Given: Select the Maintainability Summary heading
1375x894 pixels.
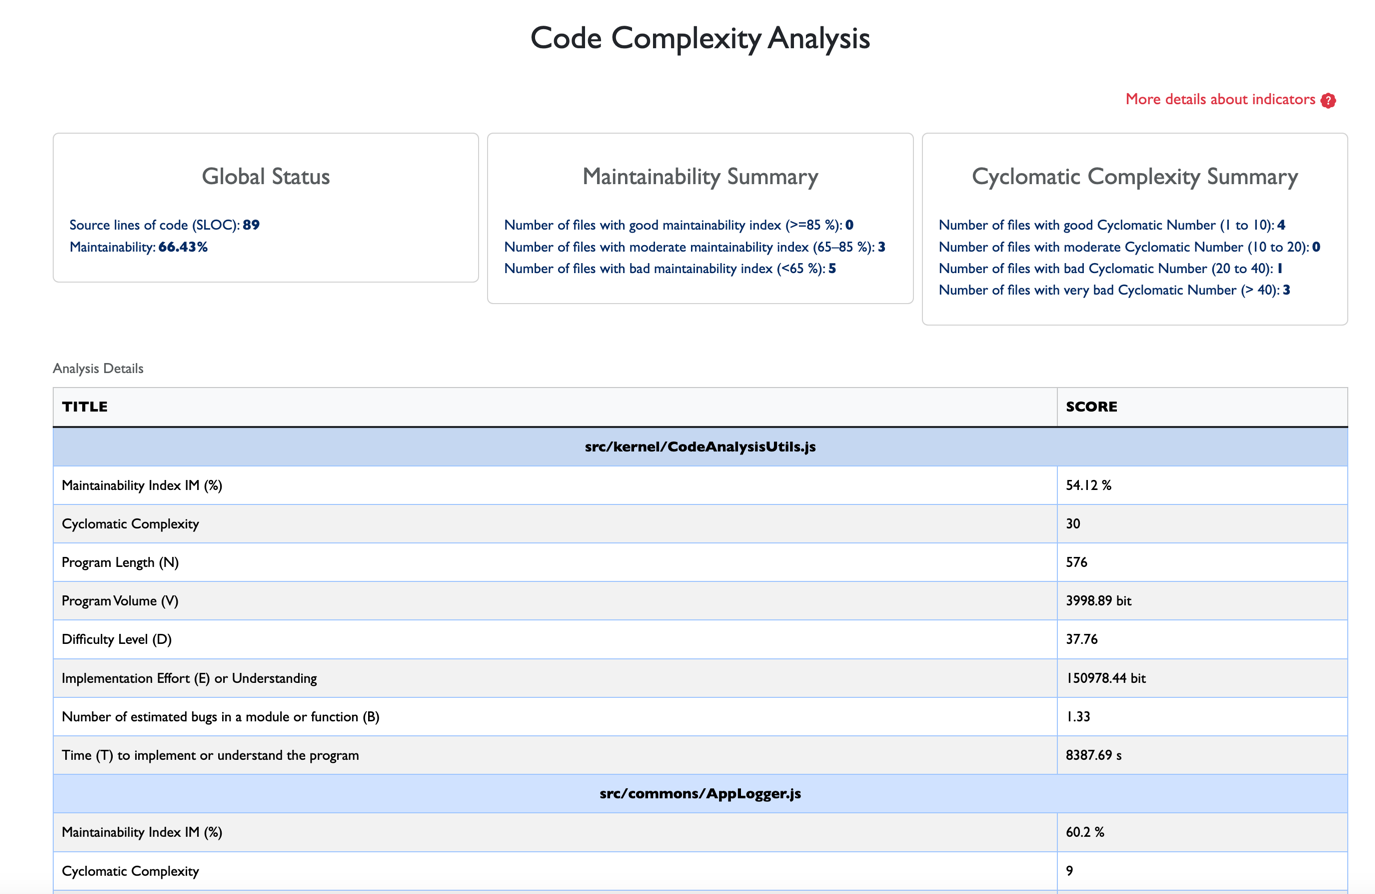Looking at the screenshot, I should click(700, 176).
